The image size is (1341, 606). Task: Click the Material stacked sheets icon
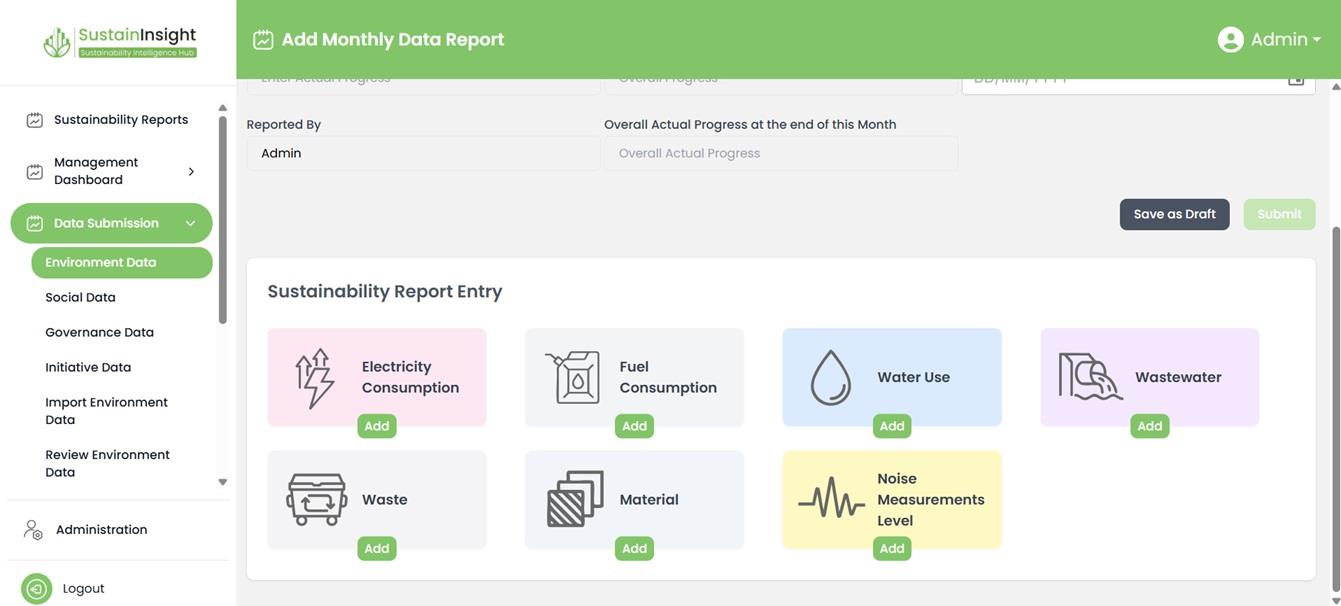point(575,499)
